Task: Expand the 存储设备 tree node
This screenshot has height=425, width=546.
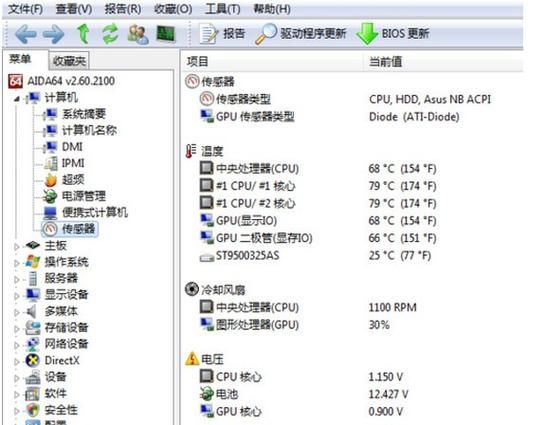Action: [x=16, y=328]
